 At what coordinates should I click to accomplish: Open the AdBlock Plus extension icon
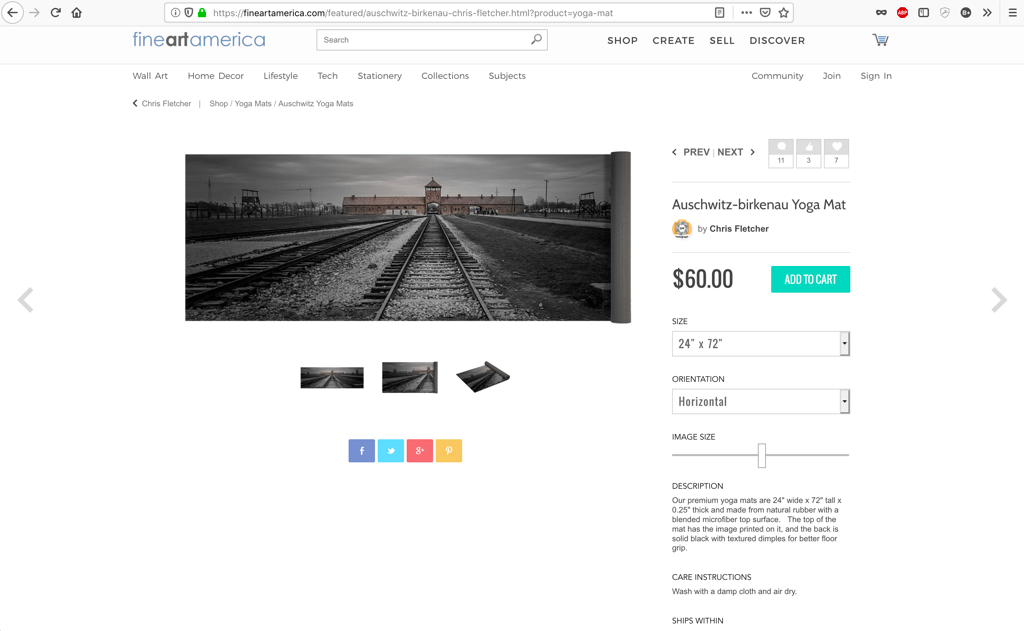(x=903, y=12)
